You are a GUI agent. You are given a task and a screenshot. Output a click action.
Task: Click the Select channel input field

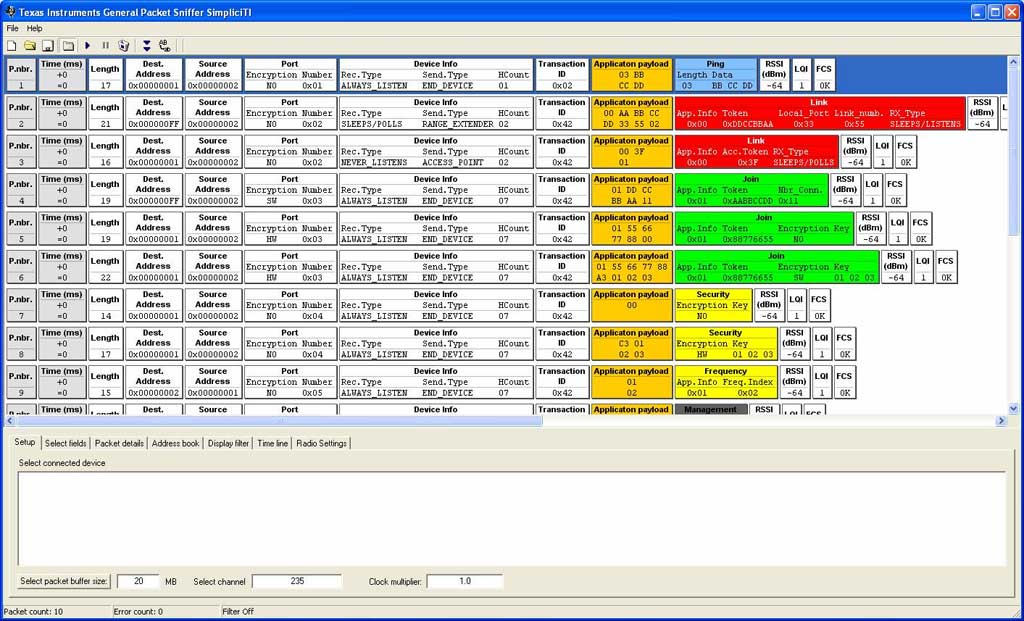coord(296,581)
